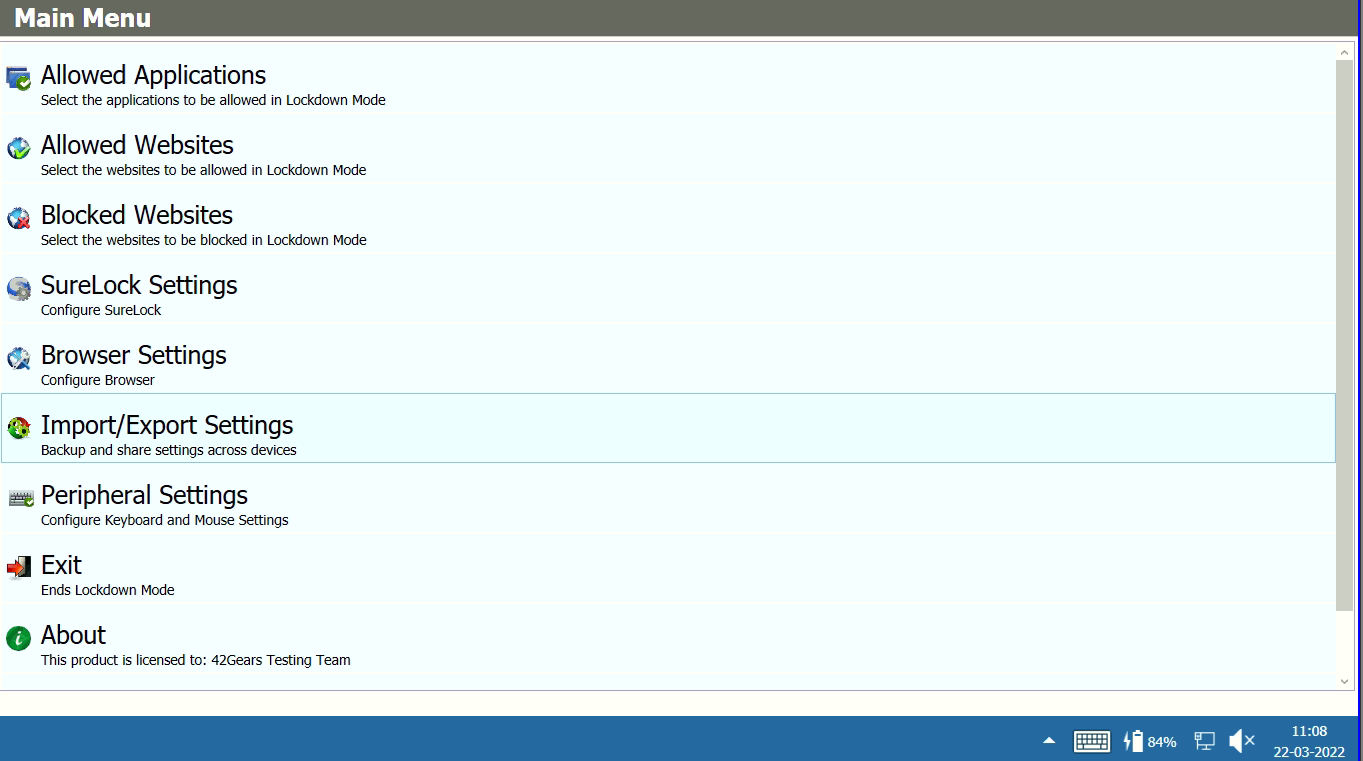
Task: Click scrollbar up arrow
Action: pos(1344,51)
